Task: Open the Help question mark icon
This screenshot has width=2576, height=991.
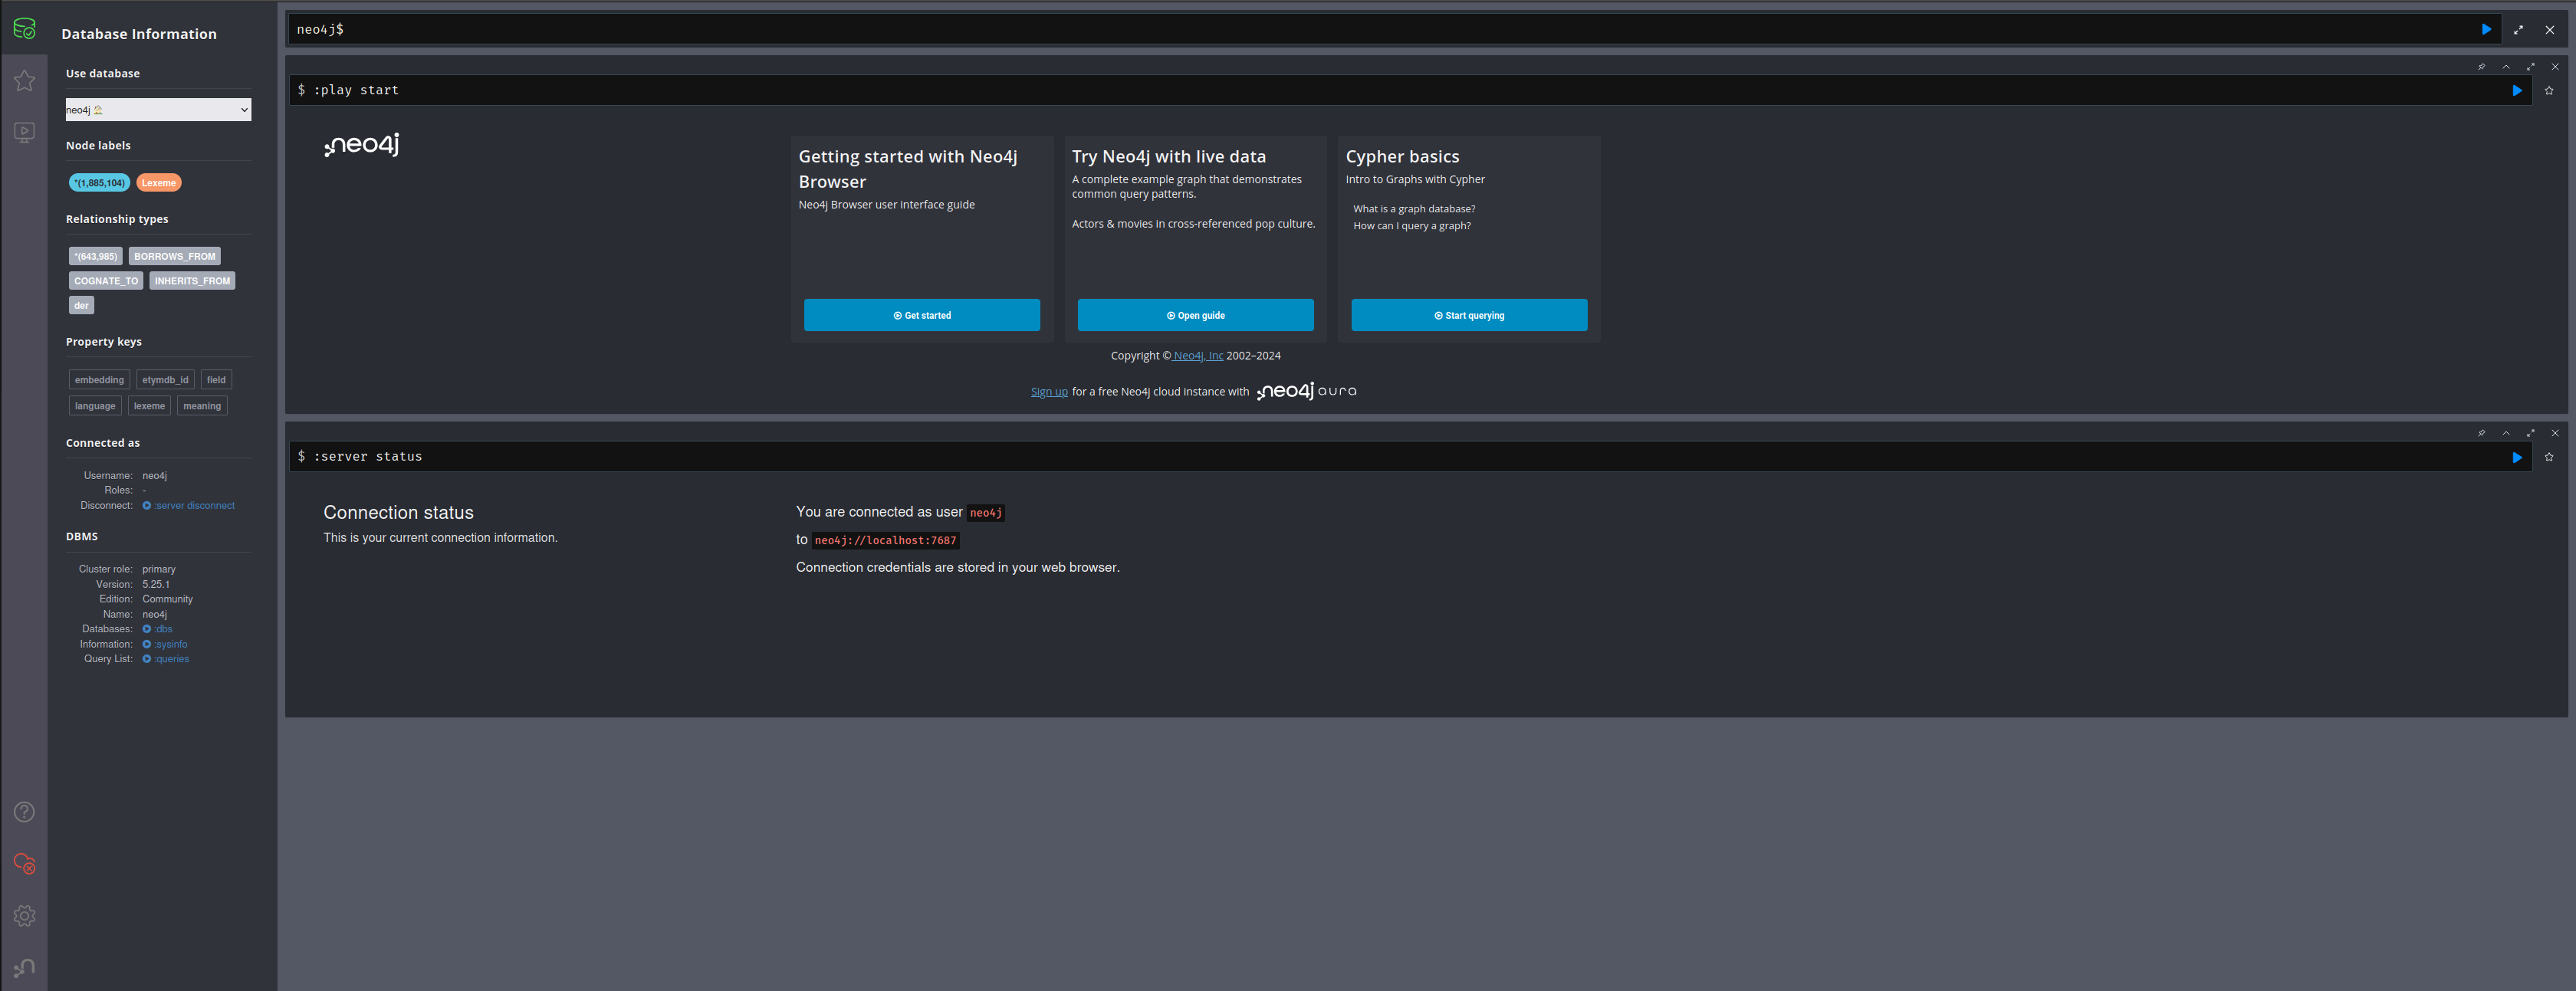Action: click(24, 812)
